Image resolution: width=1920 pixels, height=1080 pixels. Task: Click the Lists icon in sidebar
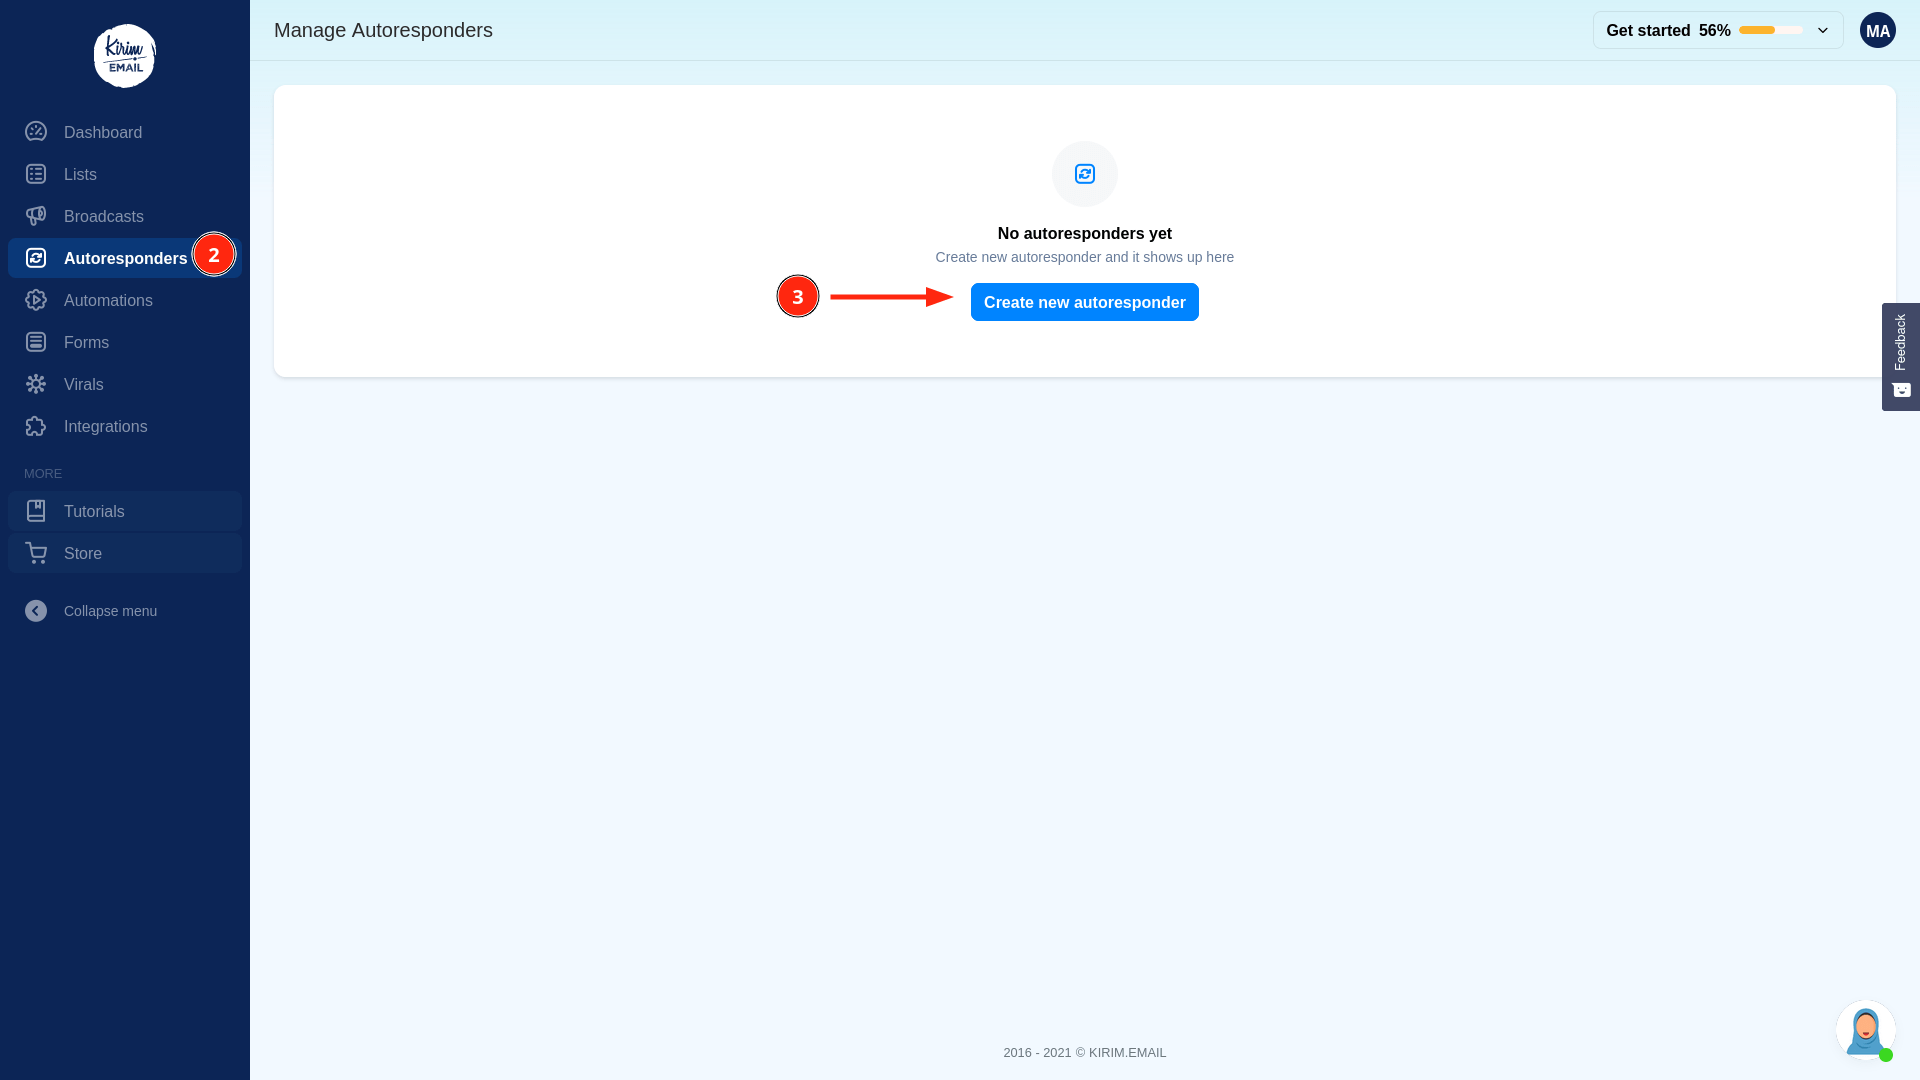[x=36, y=173]
